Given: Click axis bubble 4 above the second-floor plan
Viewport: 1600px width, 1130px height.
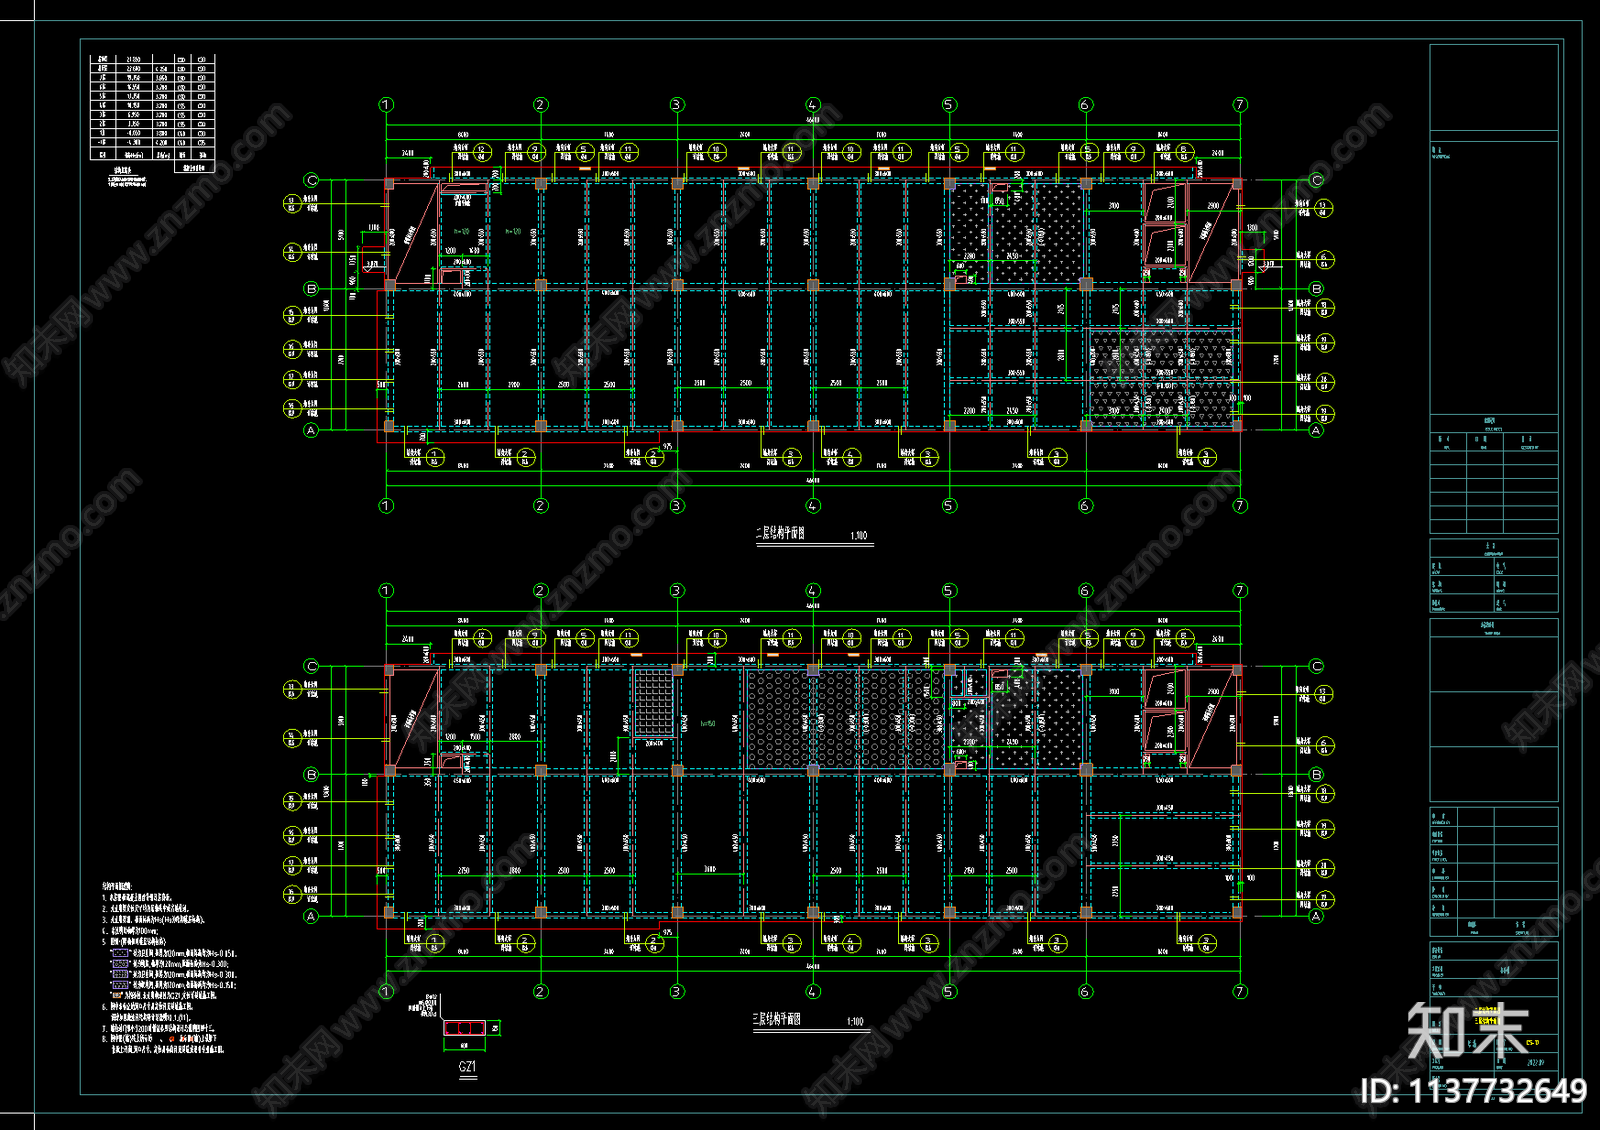Looking at the screenshot, I should (813, 104).
